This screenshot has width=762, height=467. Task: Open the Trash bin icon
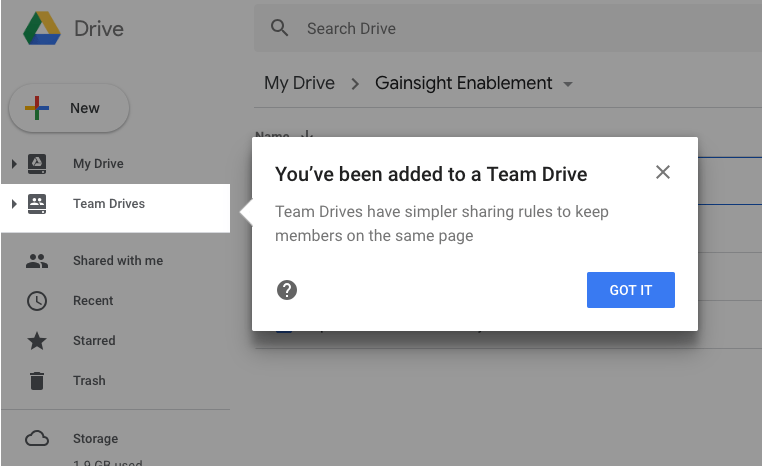click(x=37, y=381)
